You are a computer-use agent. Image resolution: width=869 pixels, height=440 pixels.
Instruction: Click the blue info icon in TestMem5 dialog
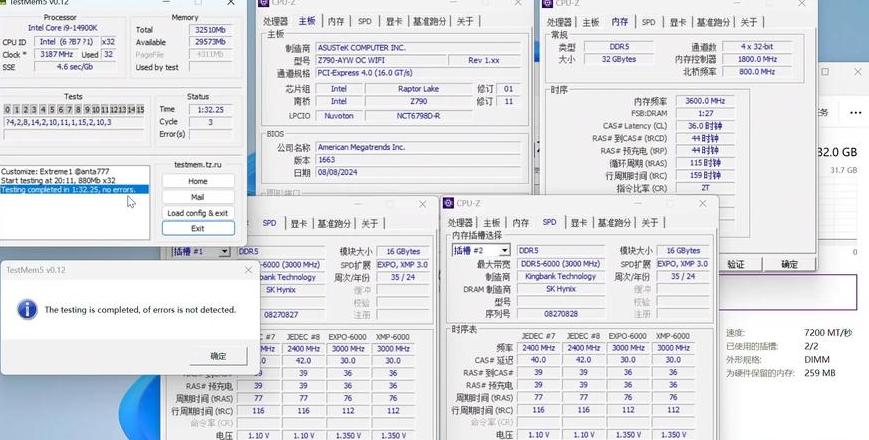[x=27, y=309]
